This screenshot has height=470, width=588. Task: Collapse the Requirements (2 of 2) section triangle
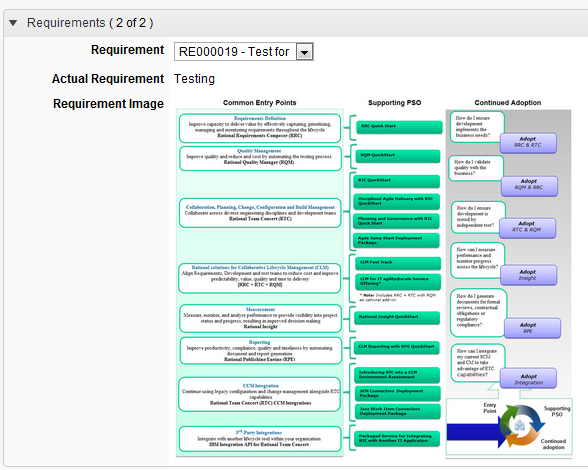point(13,23)
